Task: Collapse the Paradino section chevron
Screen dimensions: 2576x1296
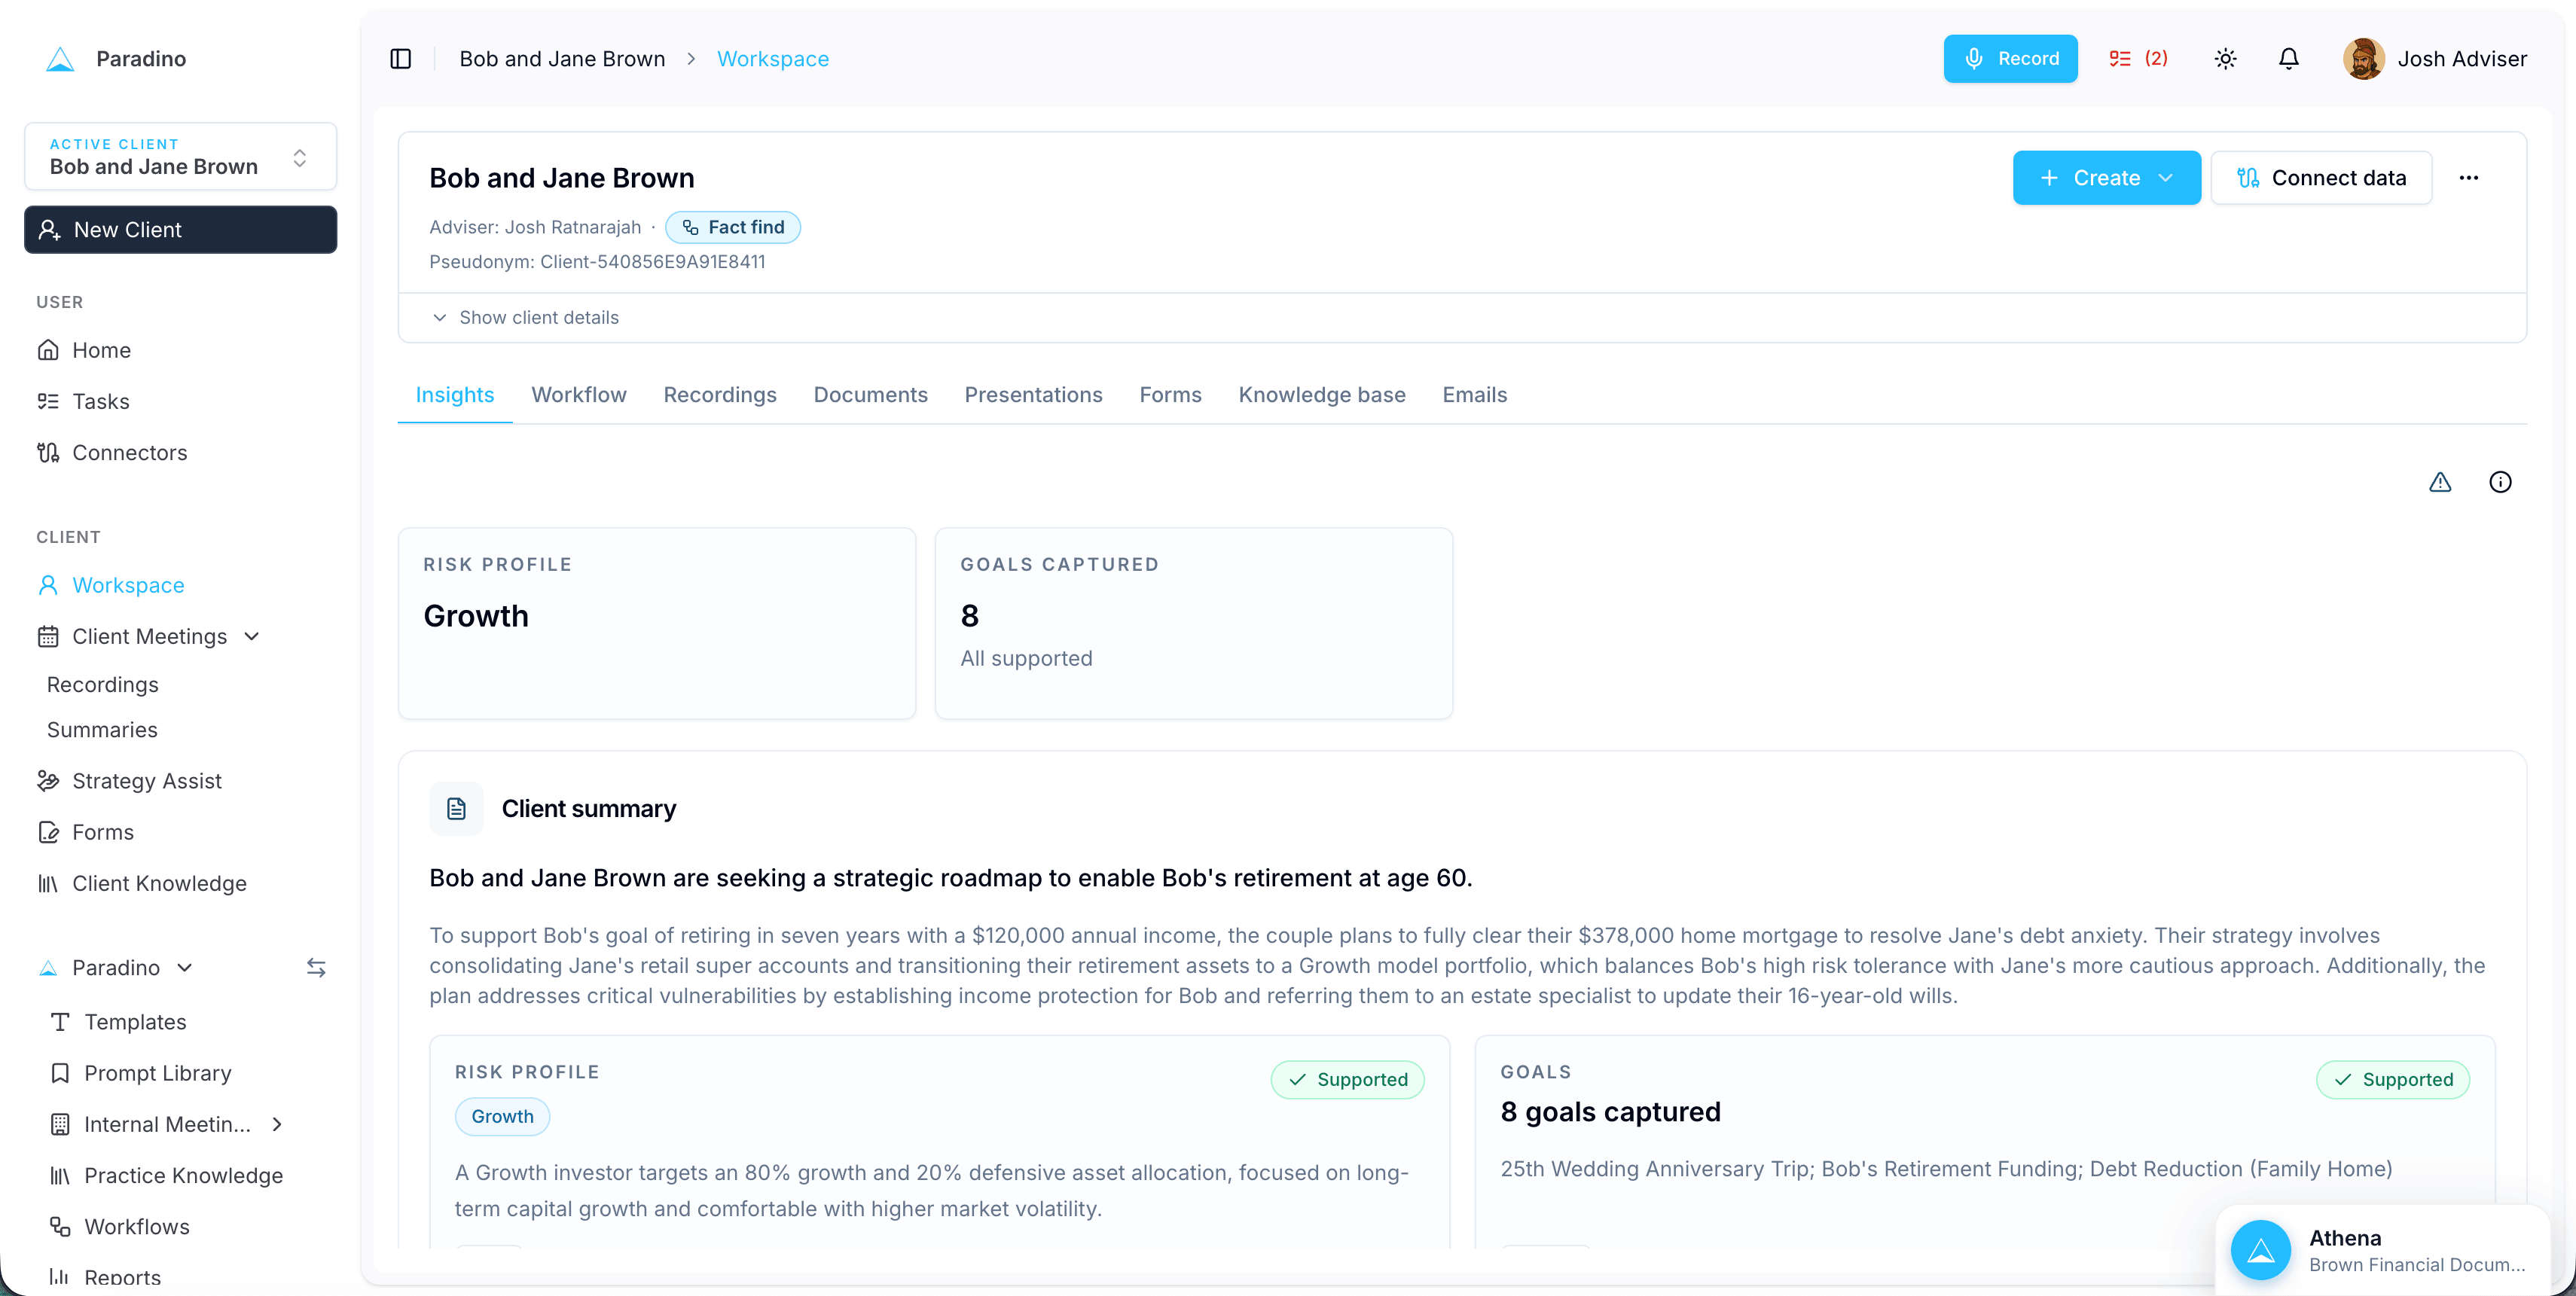Action: click(x=185, y=968)
